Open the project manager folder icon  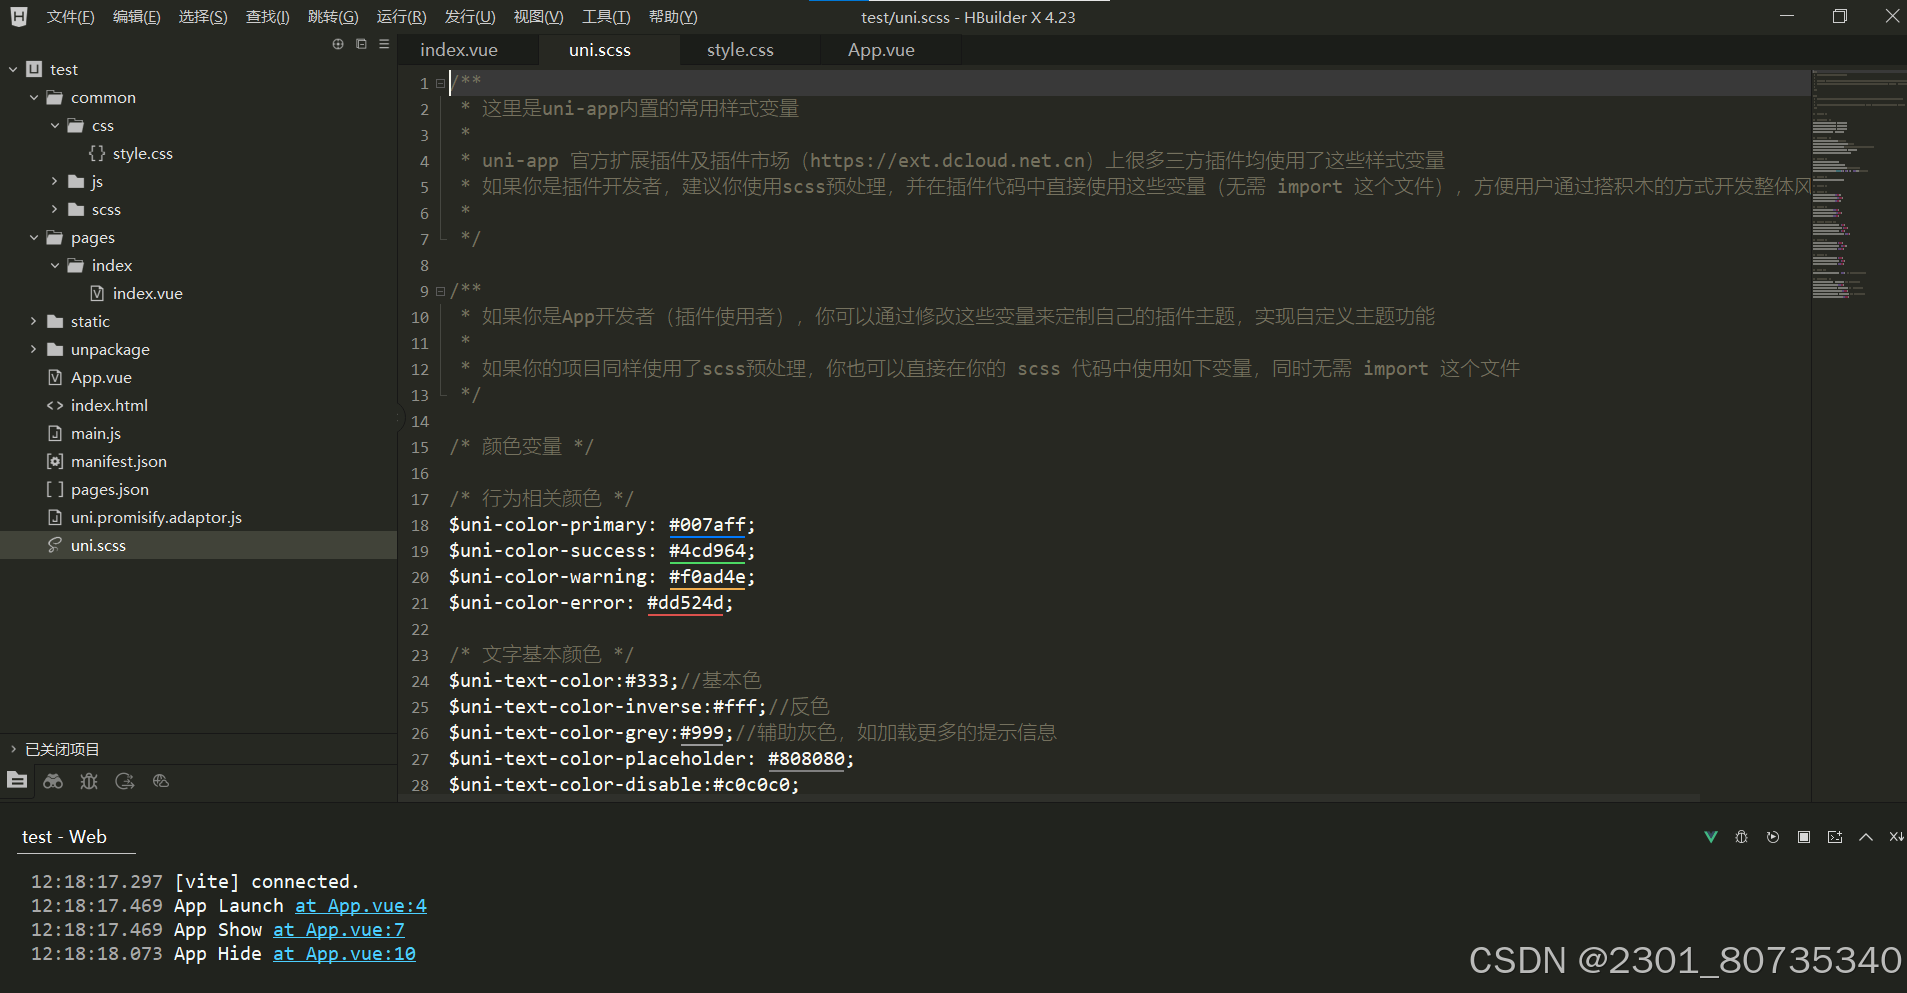click(17, 780)
